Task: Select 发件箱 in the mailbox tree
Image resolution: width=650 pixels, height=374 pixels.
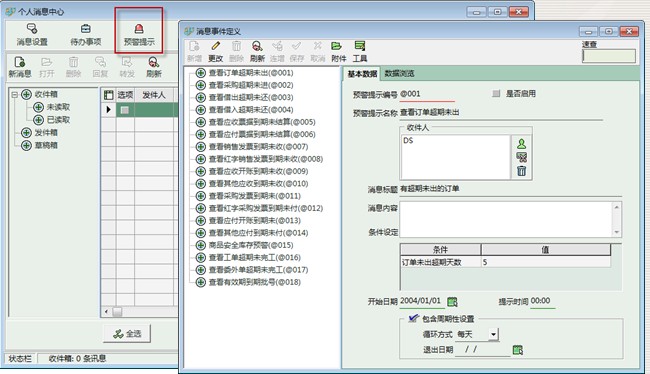Action: click(x=46, y=133)
